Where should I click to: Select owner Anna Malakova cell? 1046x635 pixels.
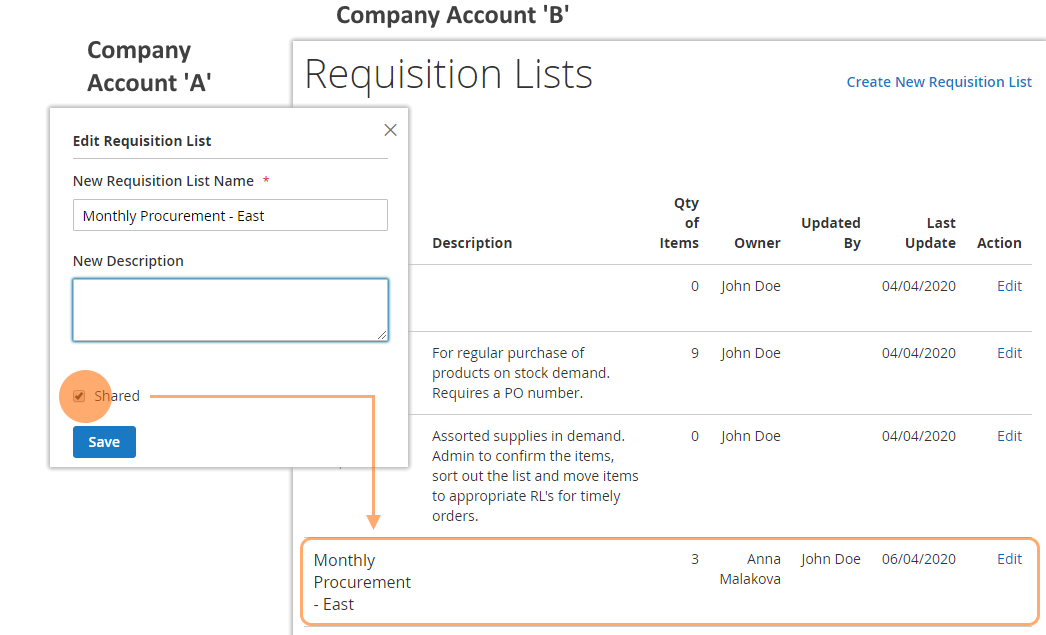coord(750,569)
